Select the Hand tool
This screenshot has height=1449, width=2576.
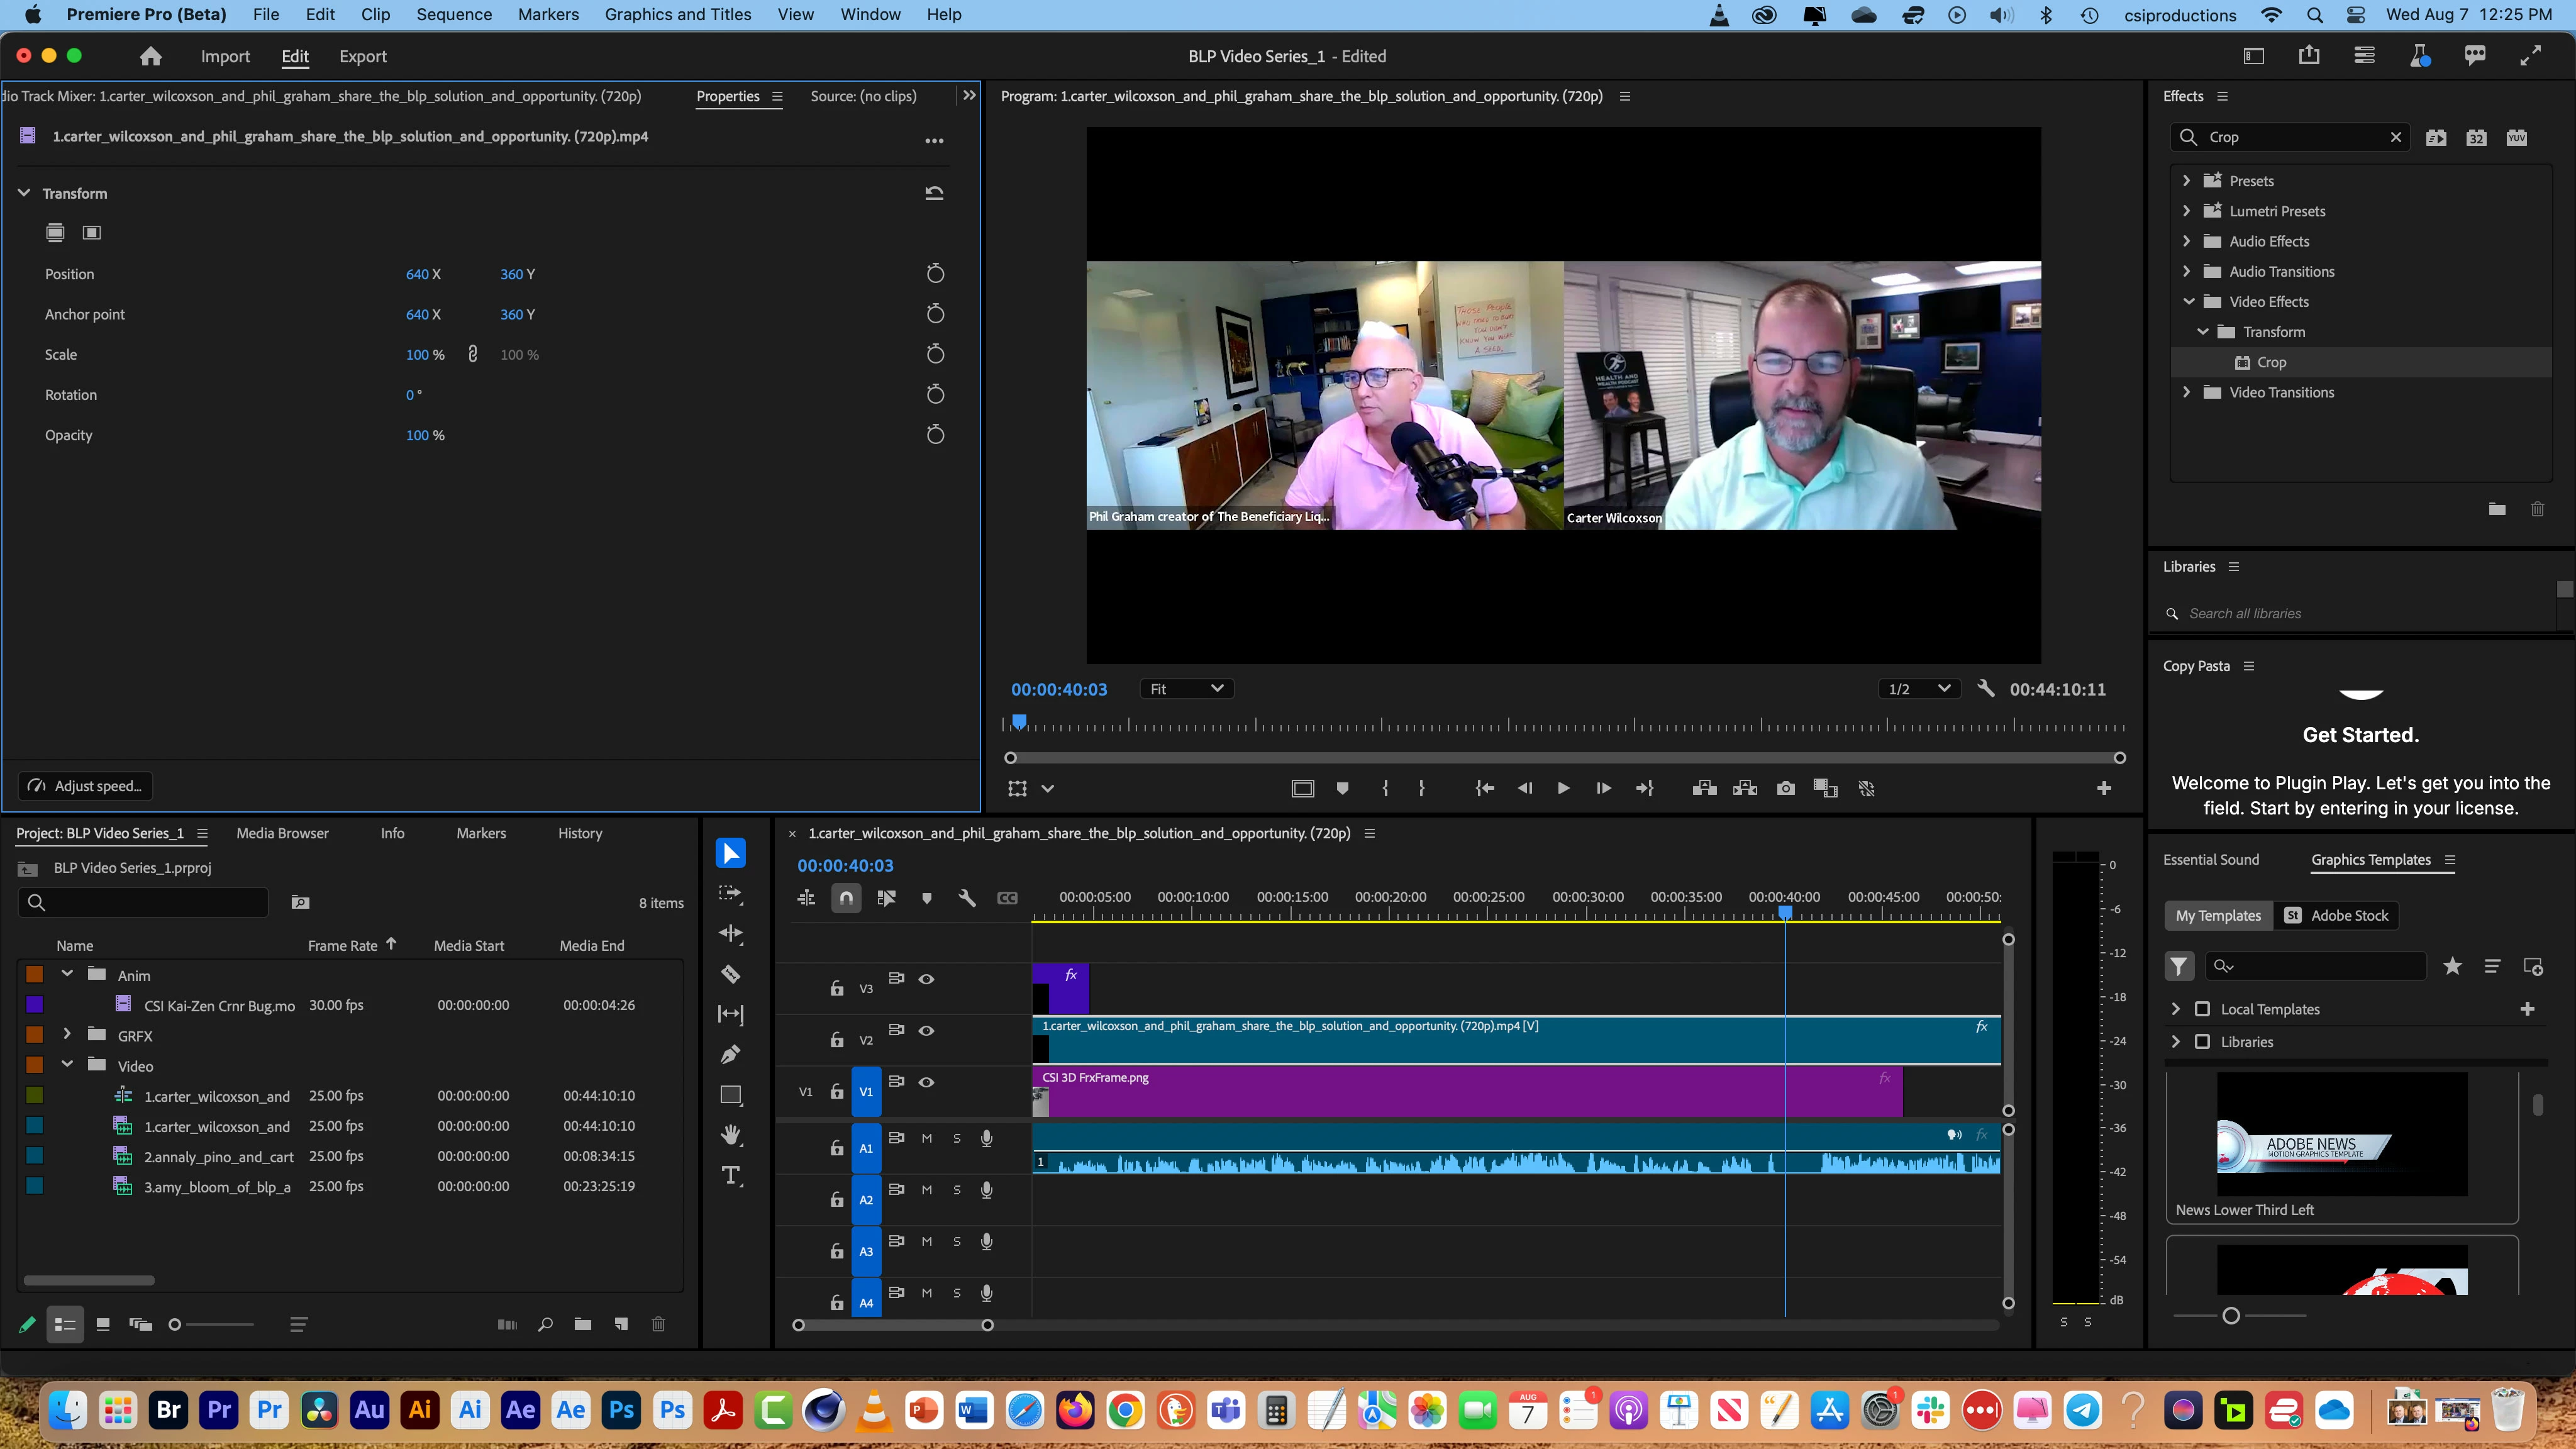click(731, 1135)
